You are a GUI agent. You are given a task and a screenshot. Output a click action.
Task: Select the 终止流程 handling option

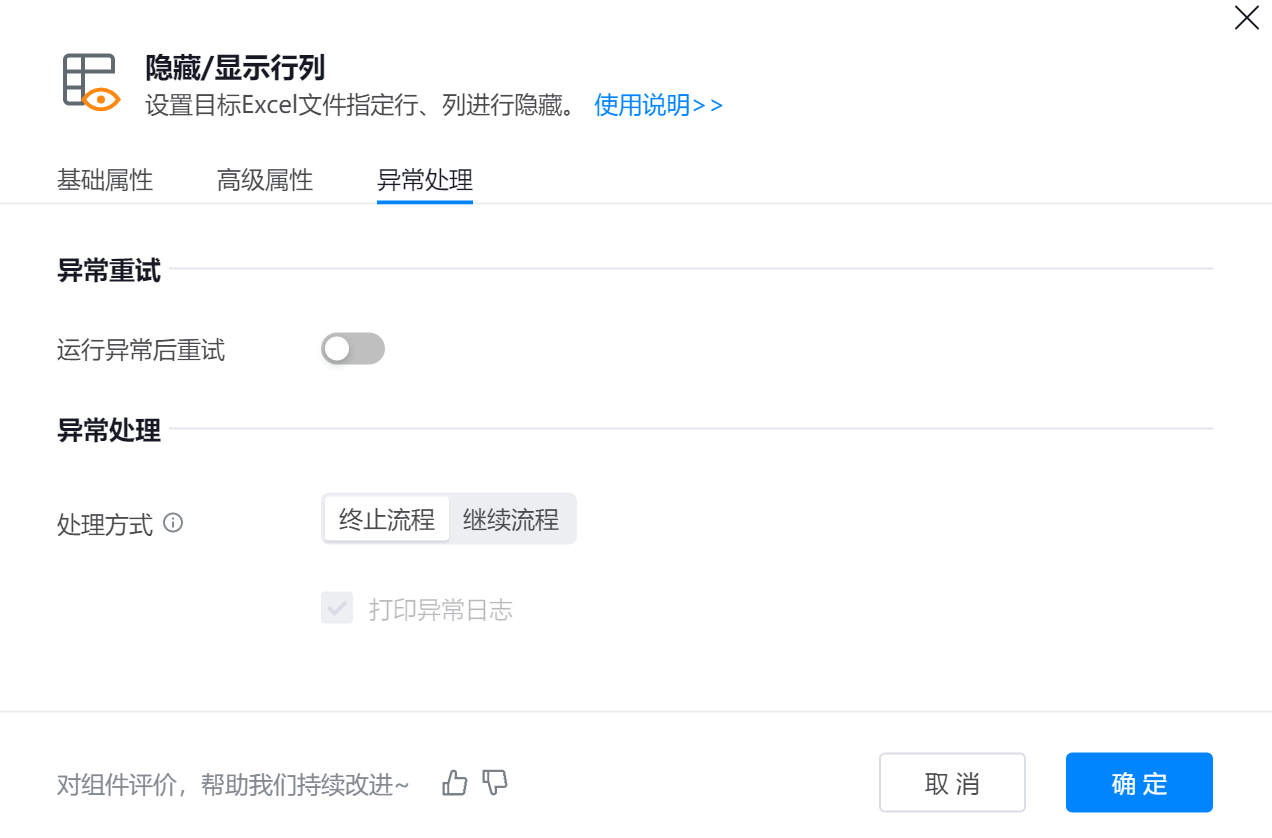click(387, 520)
